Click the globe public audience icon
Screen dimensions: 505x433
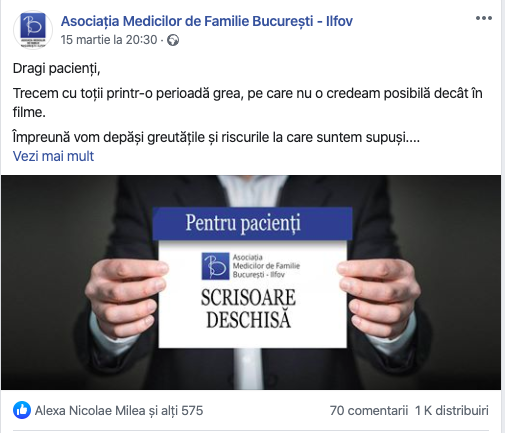click(x=173, y=40)
